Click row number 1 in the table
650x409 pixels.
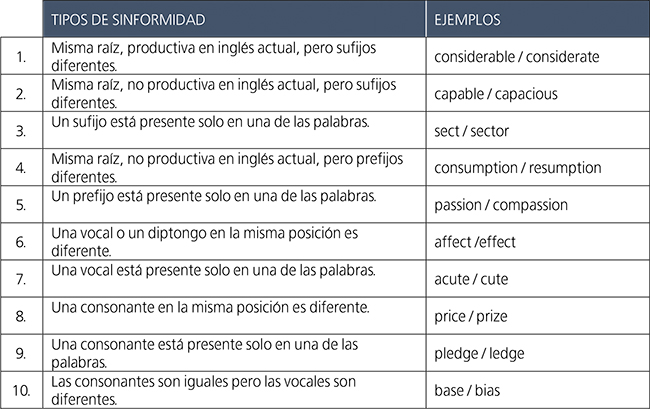(21, 57)
